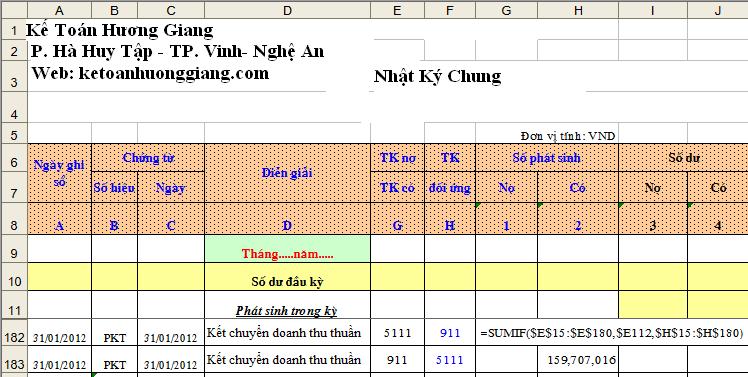Select column E header
Image resolution: width=748 pixels, height=377 pixels.
397,10
